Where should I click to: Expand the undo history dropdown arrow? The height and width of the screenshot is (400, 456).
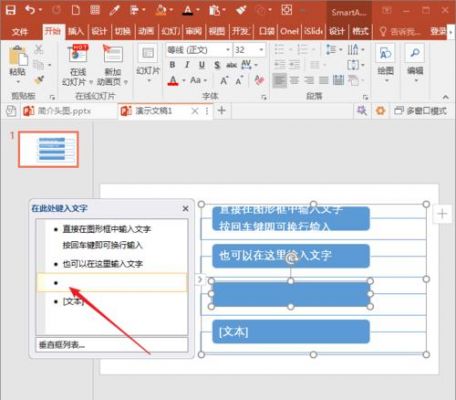pos(40,10)
